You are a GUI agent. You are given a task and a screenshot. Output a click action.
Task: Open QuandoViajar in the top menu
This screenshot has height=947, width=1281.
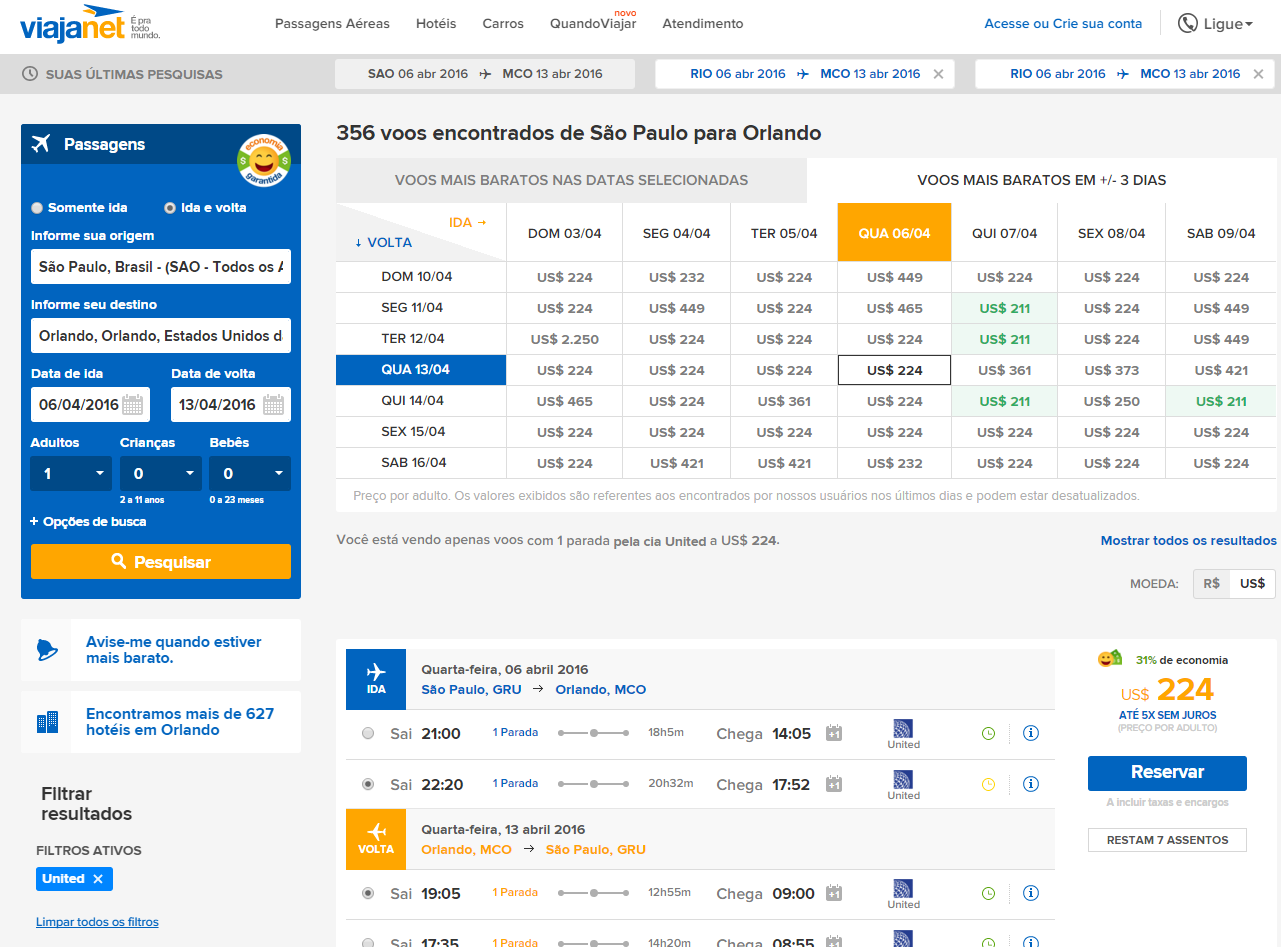pos(593,23)
